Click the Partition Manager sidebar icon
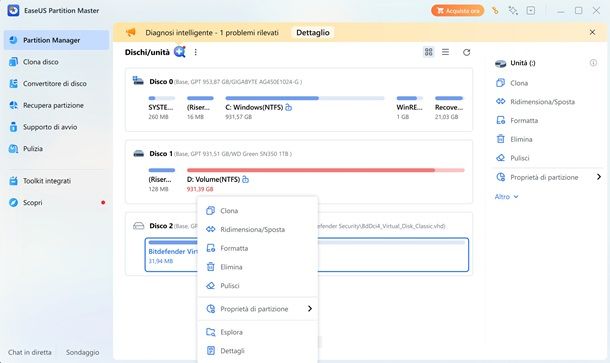The image size is (610, 363). [x=13, y=40]
